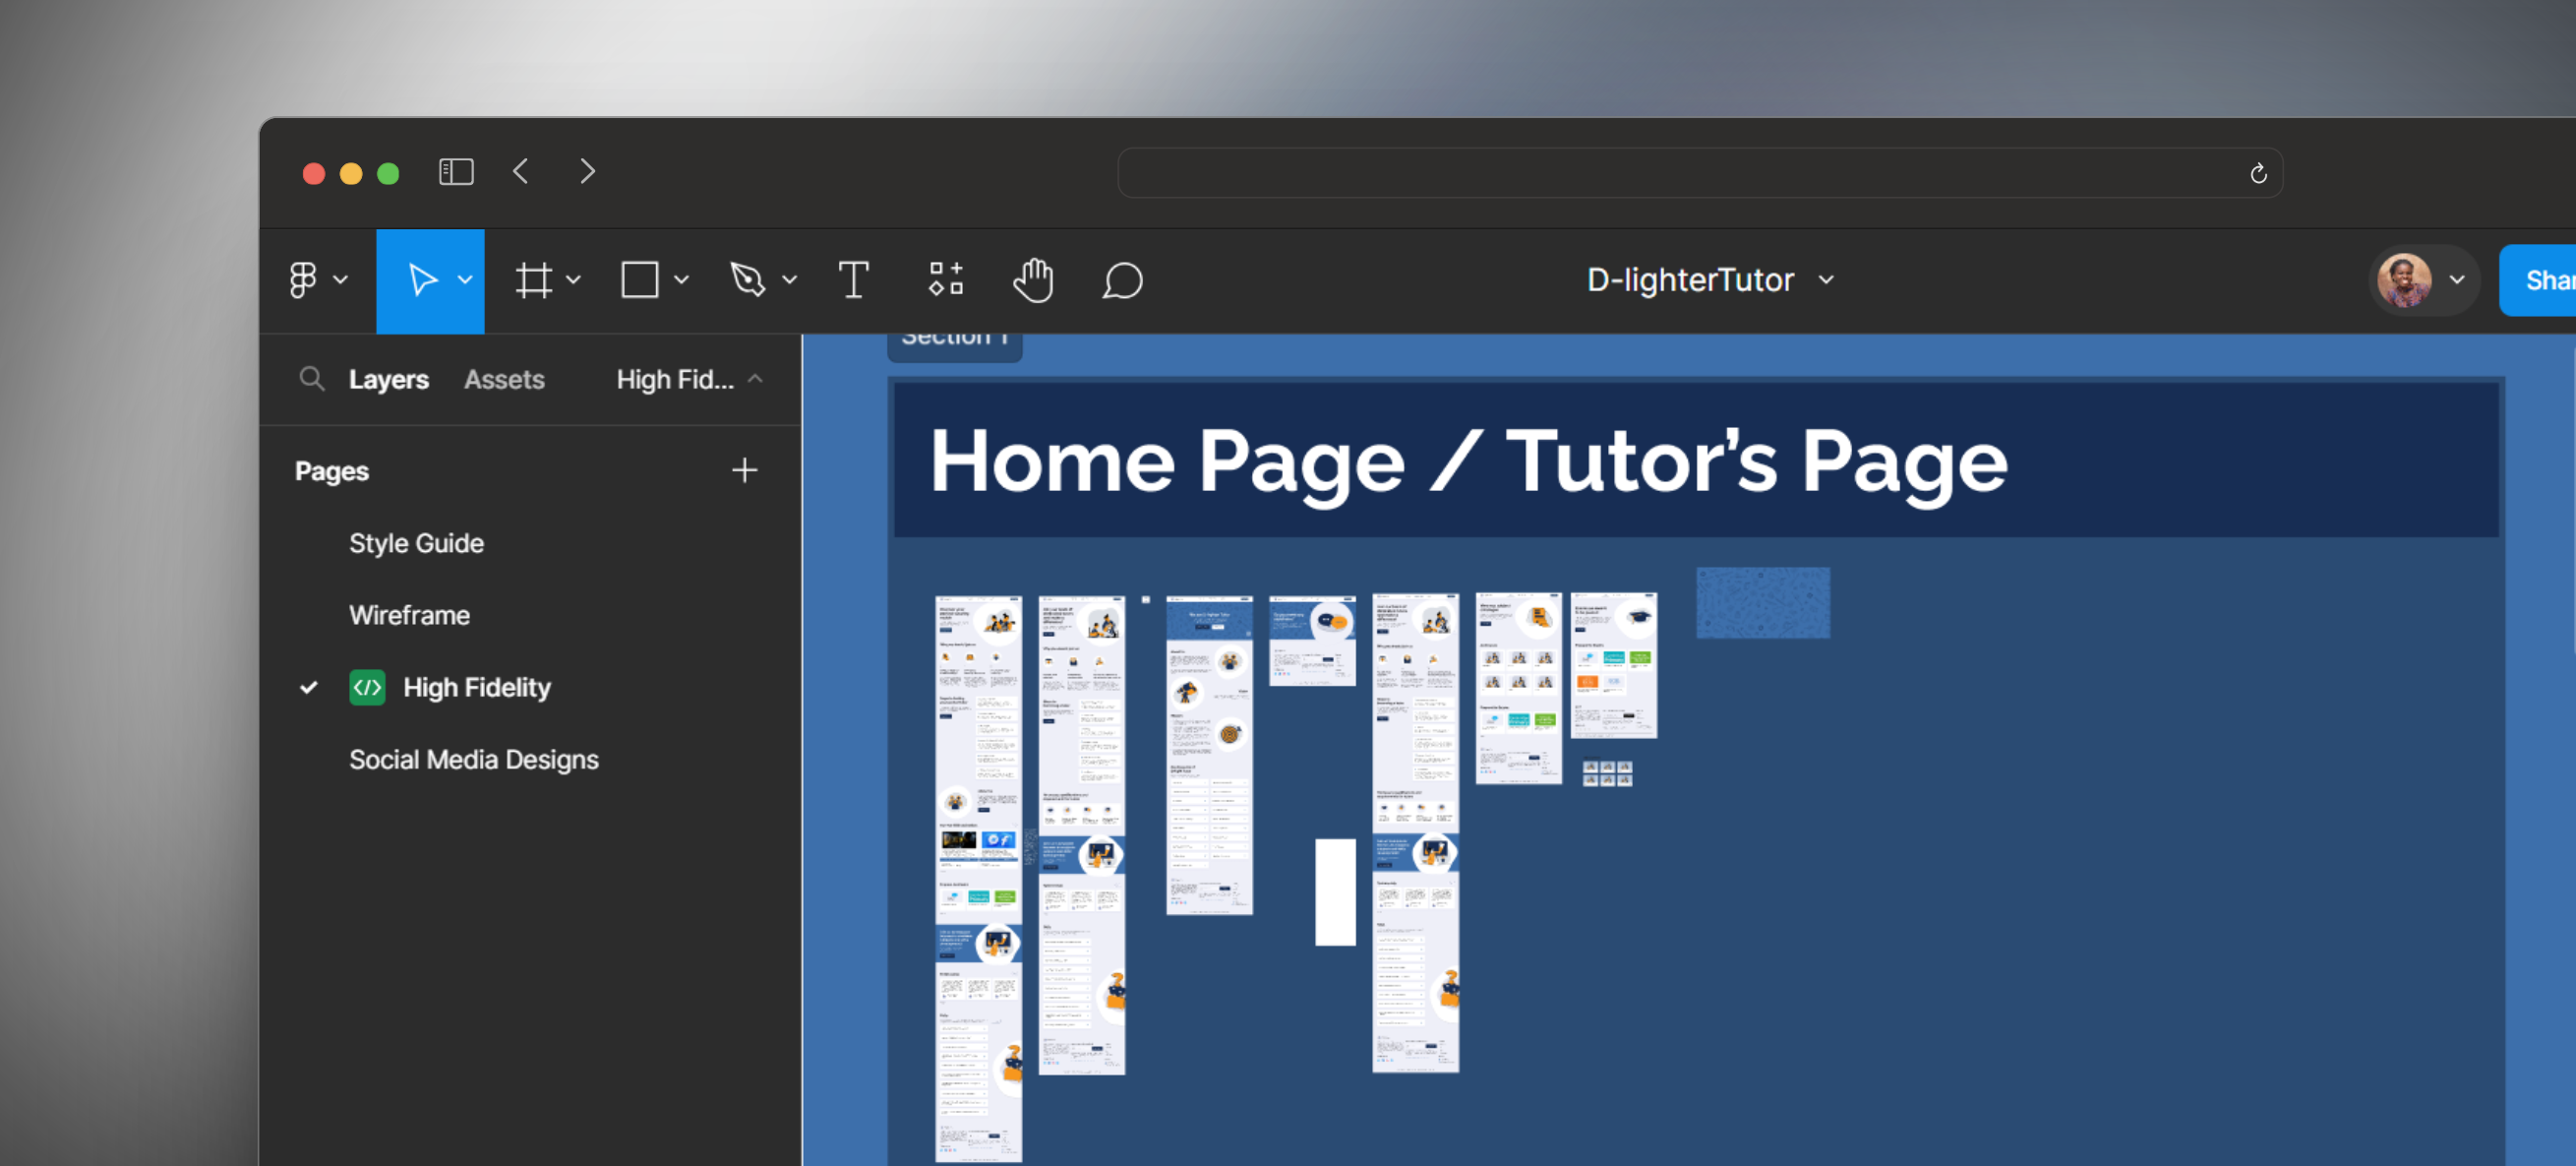
Task: Activate the Hand tool
Action: click(x=1033, y=280)
